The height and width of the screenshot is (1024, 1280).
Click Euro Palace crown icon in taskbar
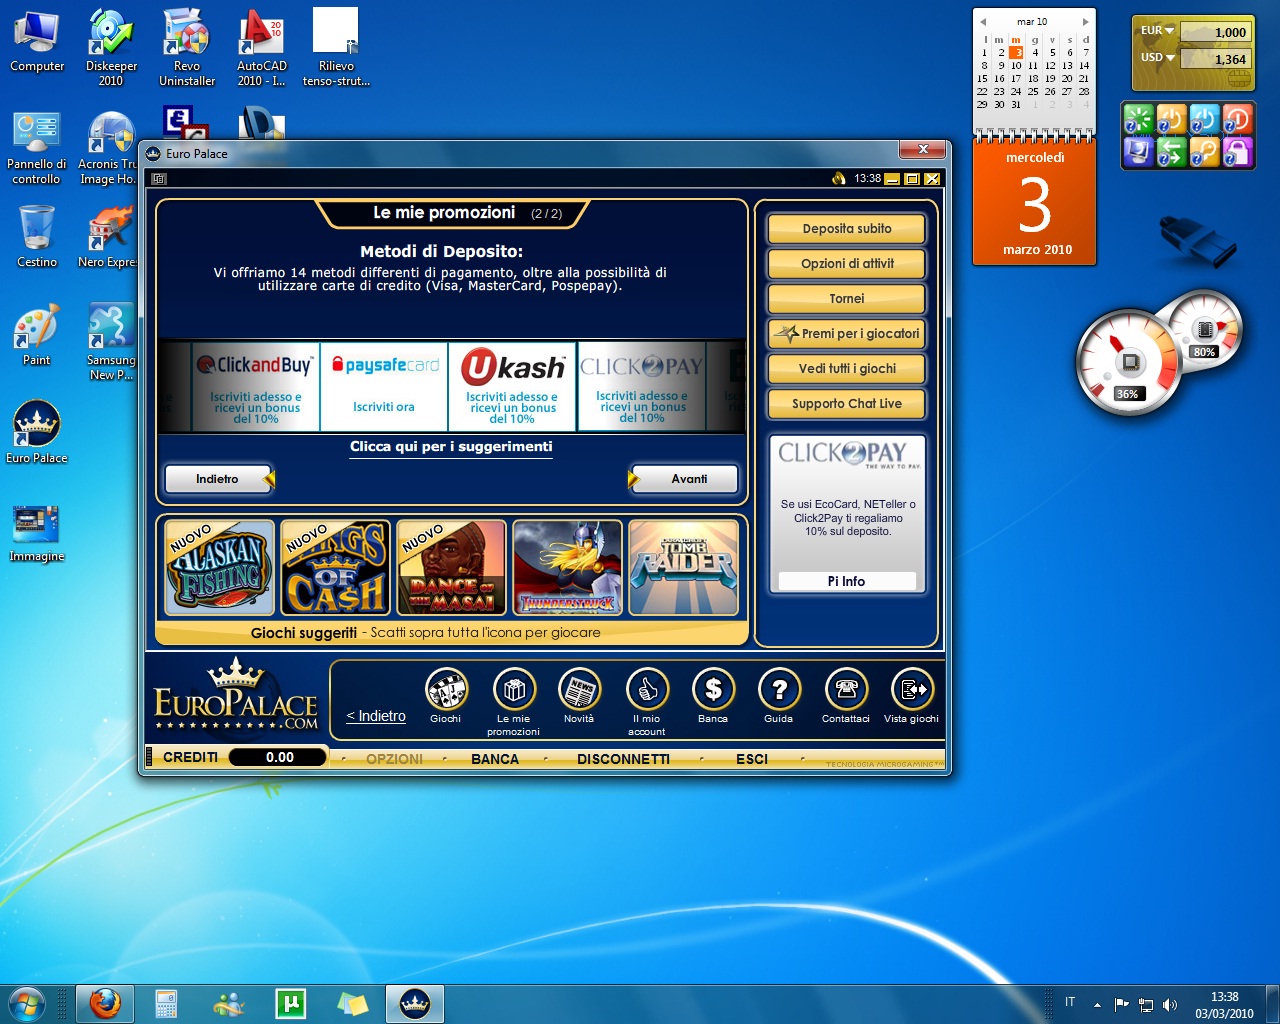(414, 1003)
